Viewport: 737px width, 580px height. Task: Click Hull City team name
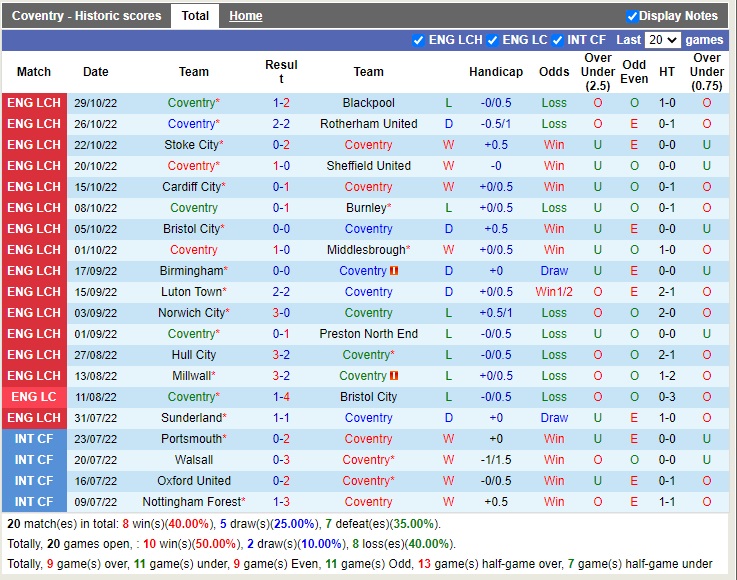point(194,355)
